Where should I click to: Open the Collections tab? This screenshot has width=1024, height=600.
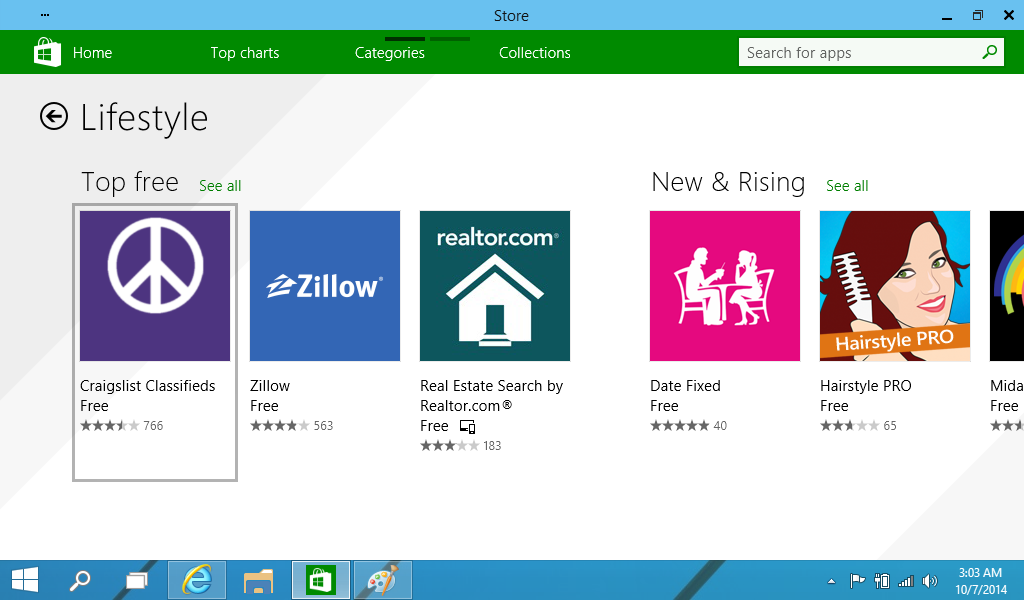tap(535, 53)
